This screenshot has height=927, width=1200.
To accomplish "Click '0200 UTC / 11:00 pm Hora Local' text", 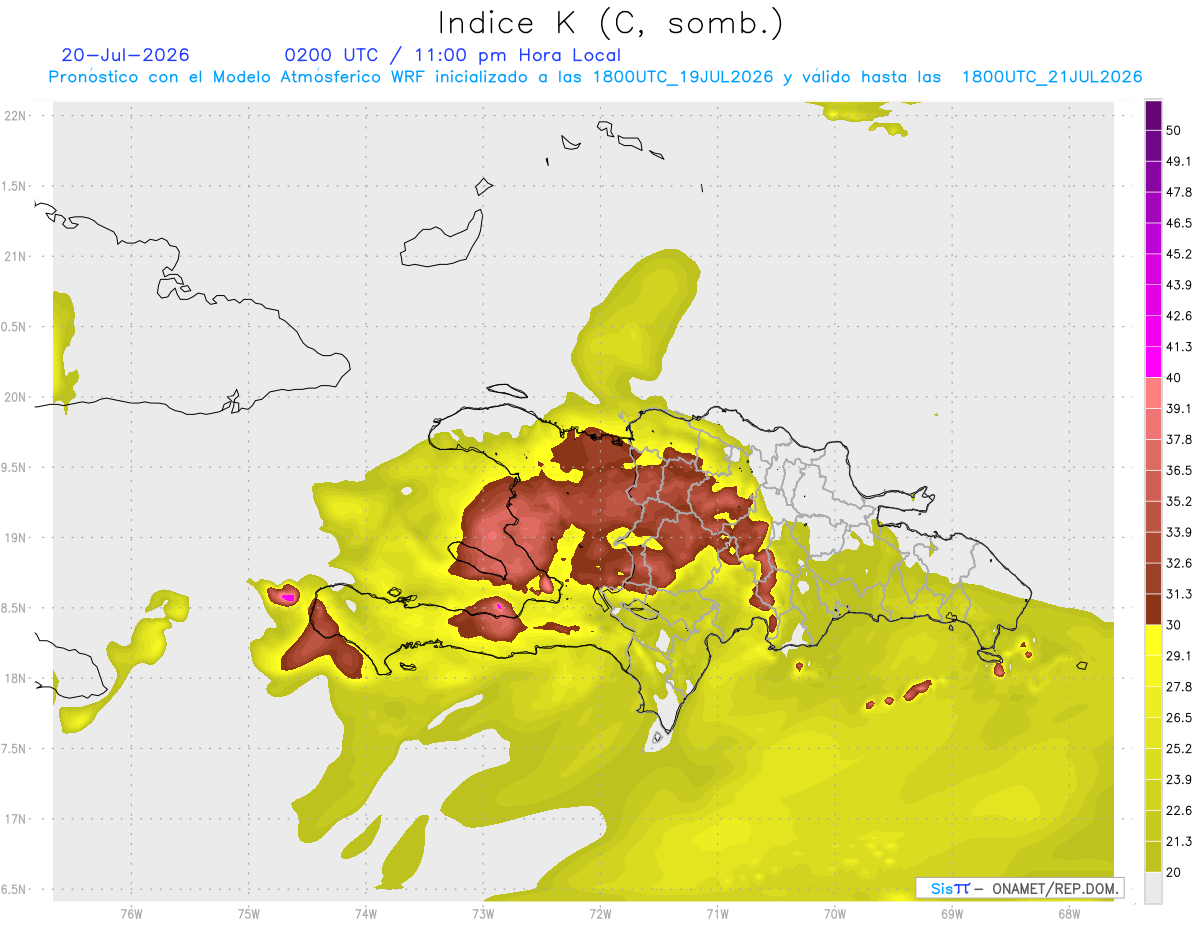I will point(453,55).
